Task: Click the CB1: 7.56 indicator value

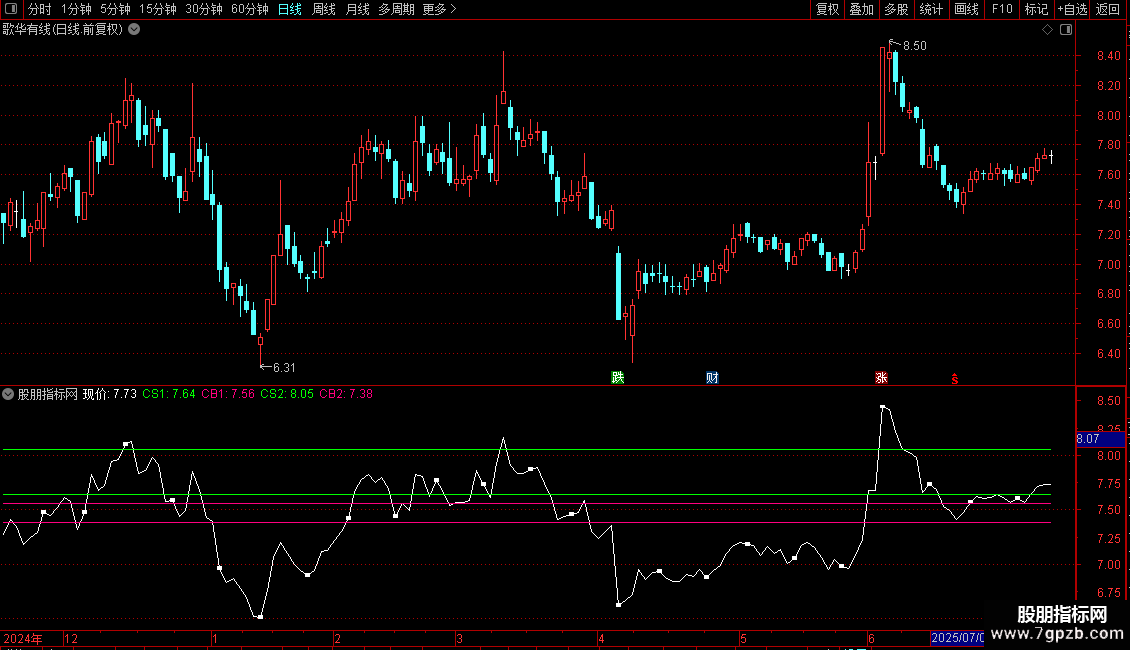Action: [x=228, y=394]
